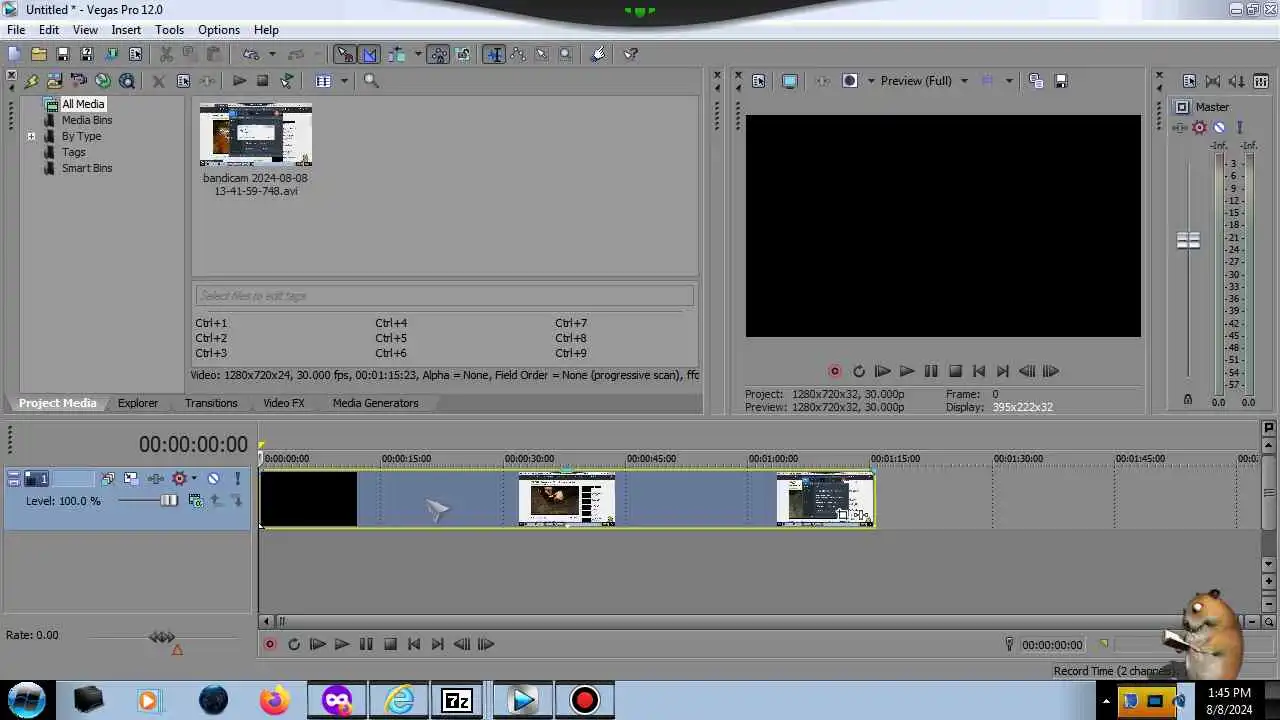Toggle Auto Preview in Project Media toolbar
Viewport: 1280px width, 720px height.
coord(287,81)
